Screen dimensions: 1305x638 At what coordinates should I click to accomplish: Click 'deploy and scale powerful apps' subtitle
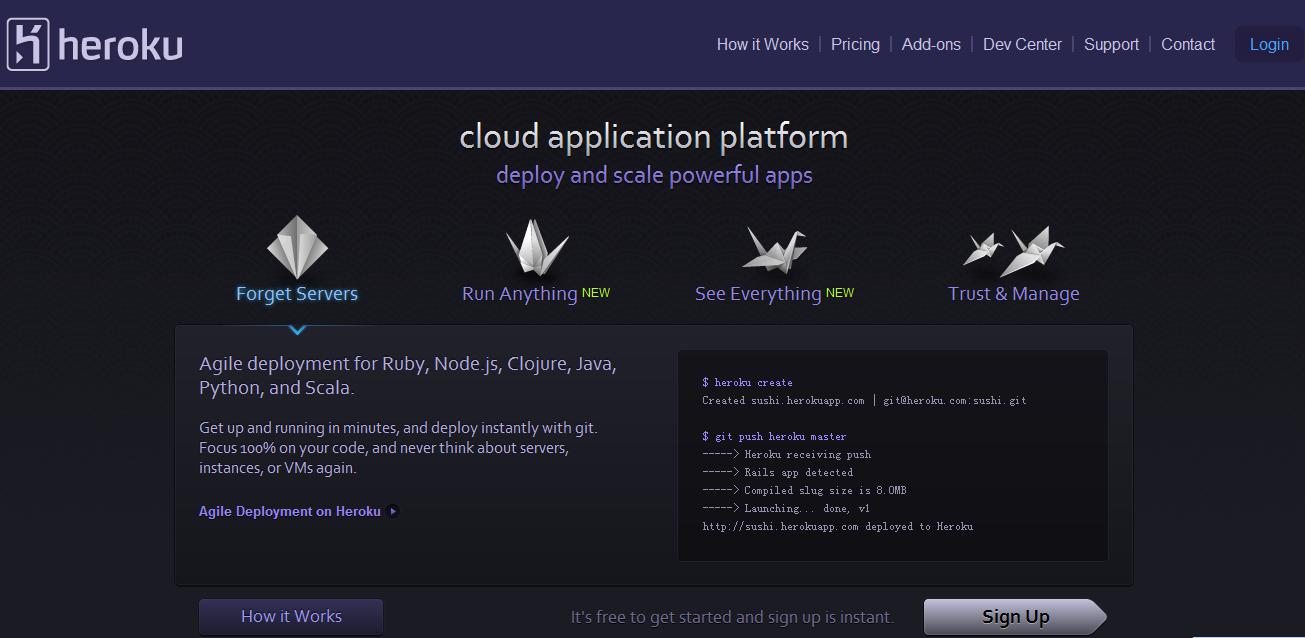[654, 175]
